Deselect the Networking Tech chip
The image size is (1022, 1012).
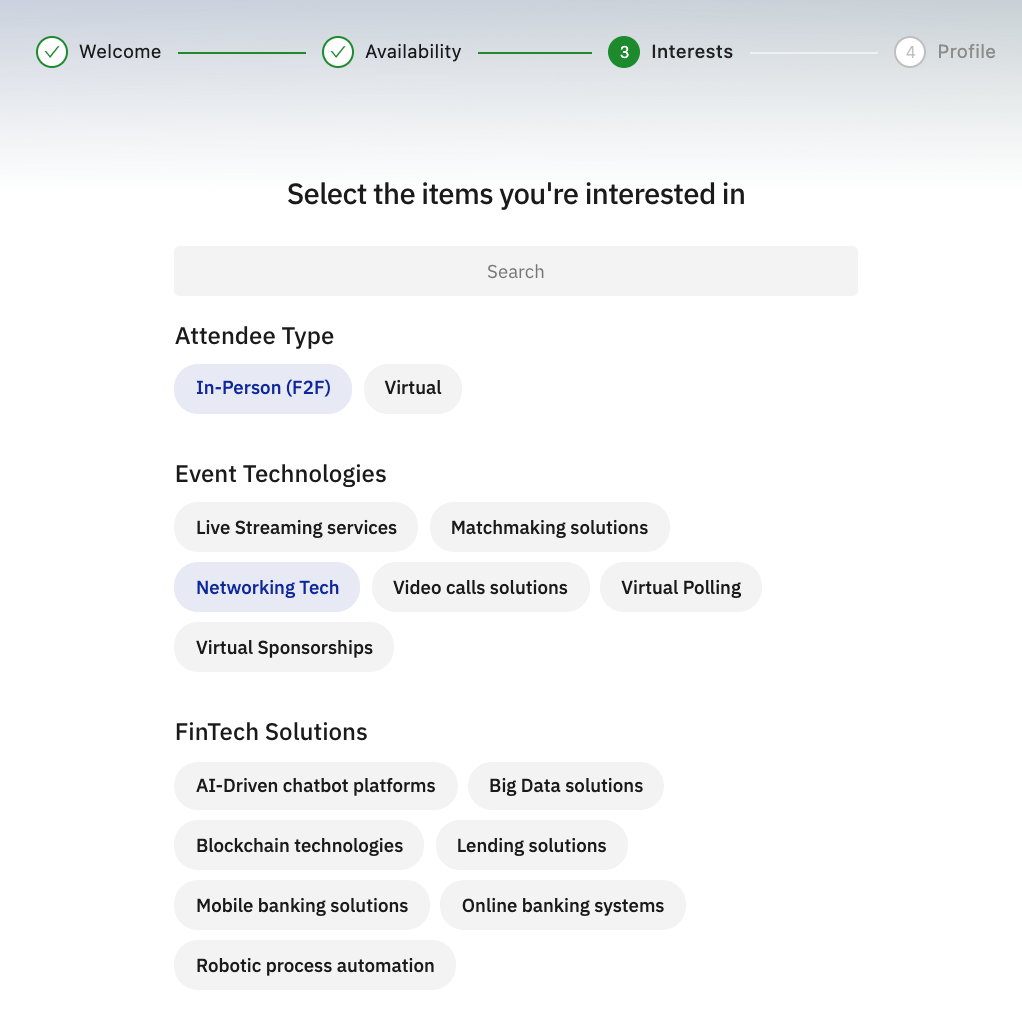267,587
